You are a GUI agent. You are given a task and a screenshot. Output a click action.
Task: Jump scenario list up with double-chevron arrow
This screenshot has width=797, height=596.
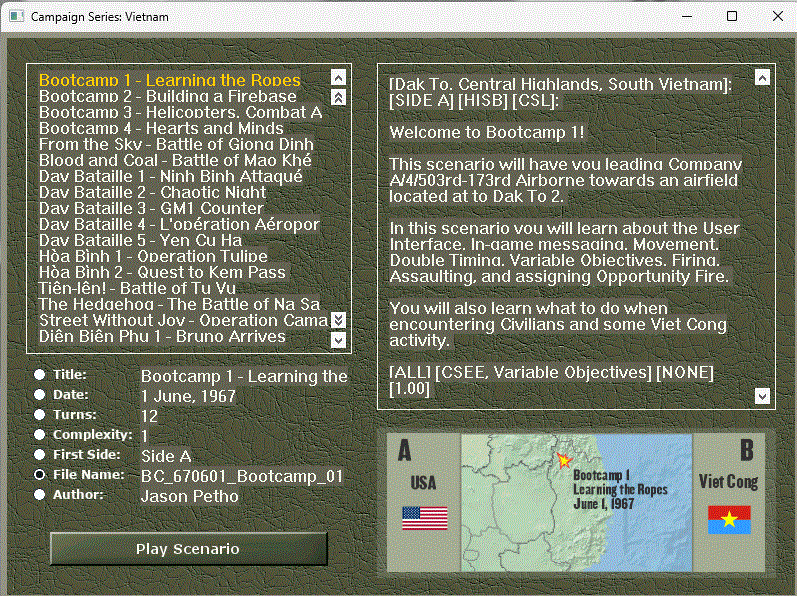coord(339,97)
